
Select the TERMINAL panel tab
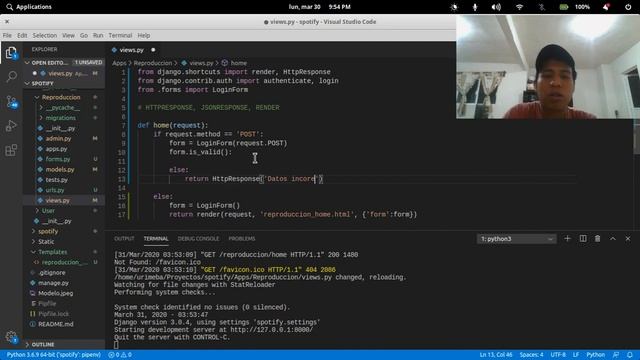coord(156,239)
